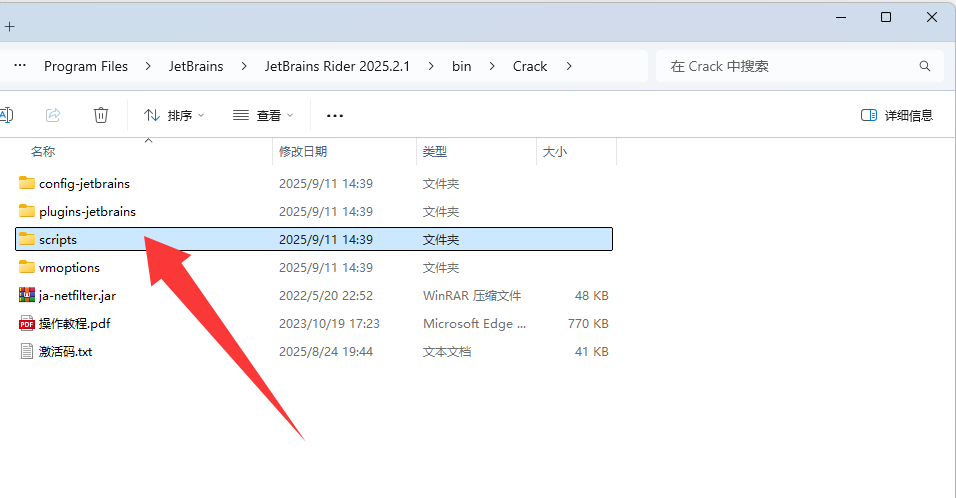The width and height of the screenshot is (956, 498).
Task: Open the Sort (排序) dropdown
Action: pyautogui.click(x=174, y=115)
